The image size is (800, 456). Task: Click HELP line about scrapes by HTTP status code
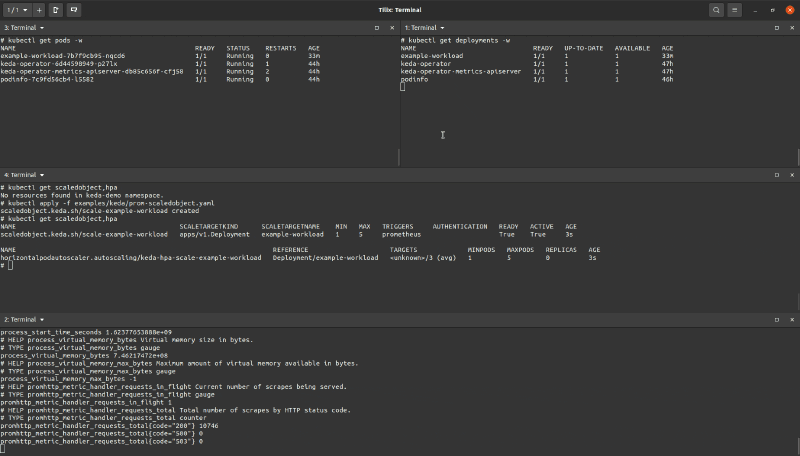[176, 410]
